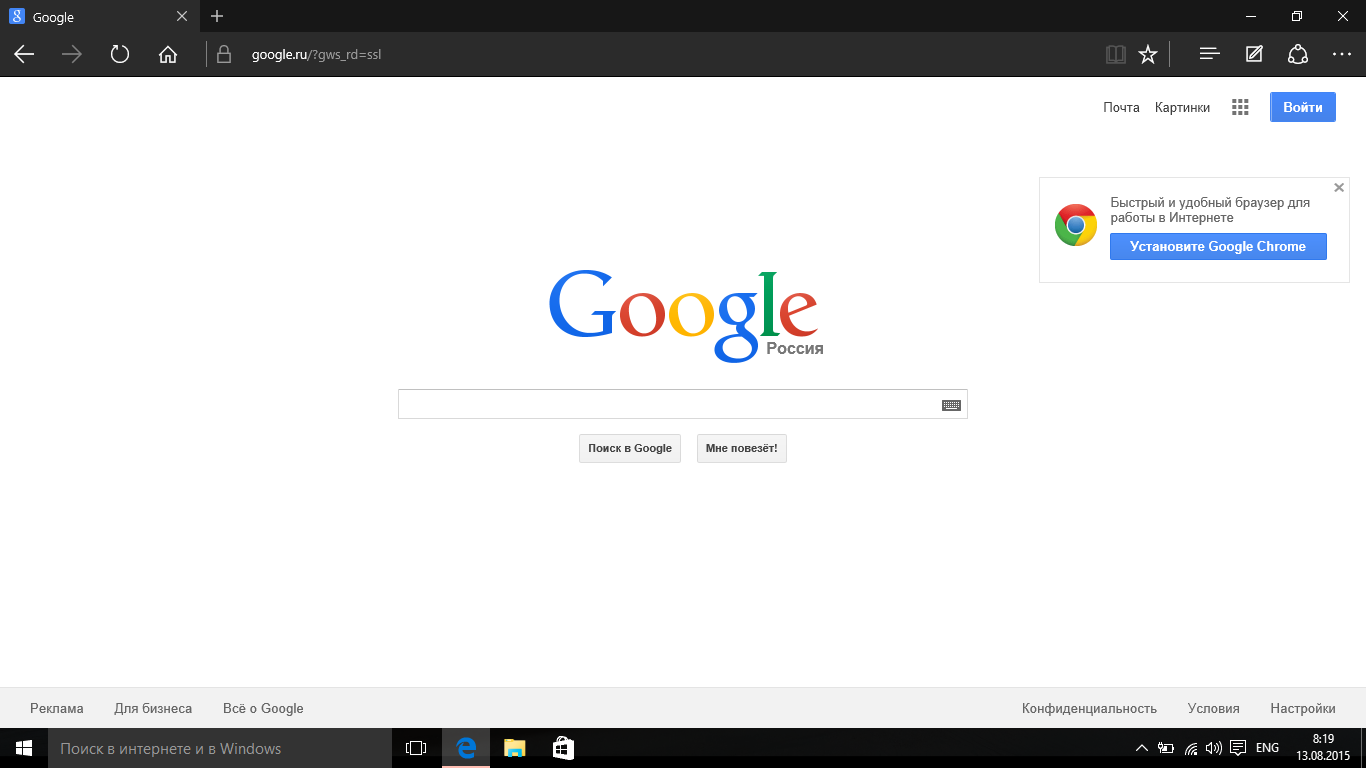1366x768 pixels.
Task: Go back to the previous page
Action: [x=24, y=55]
